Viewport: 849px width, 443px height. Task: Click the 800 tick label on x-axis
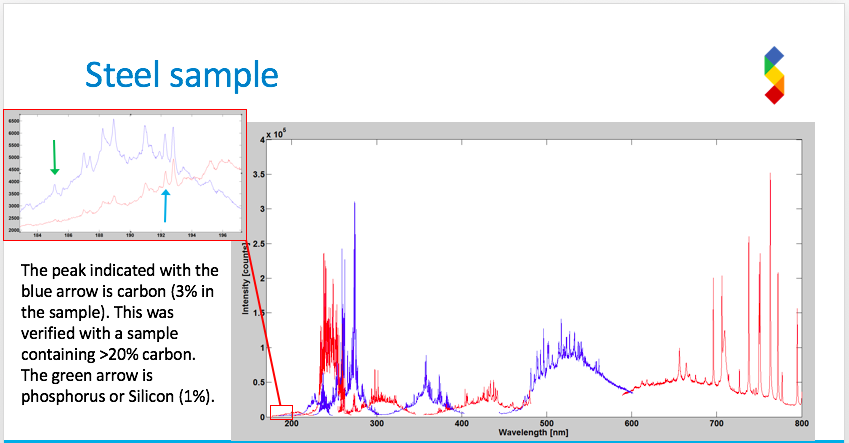pos(800,424)
